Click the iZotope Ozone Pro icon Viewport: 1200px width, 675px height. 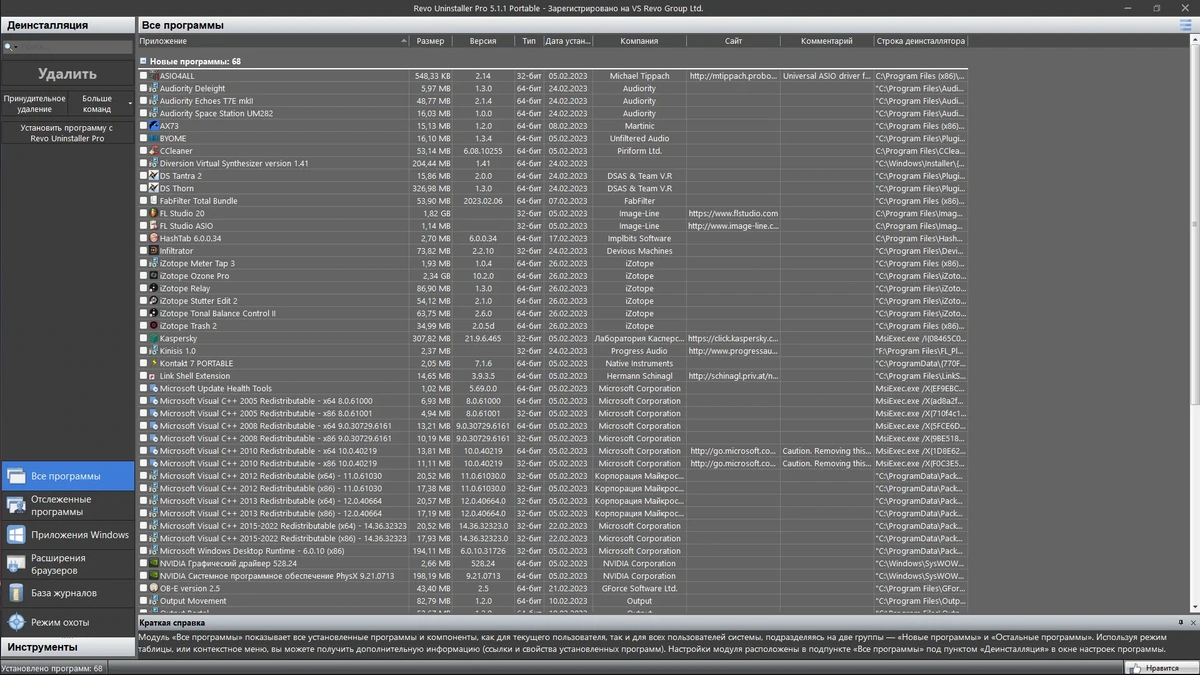[x=153, y=276]
